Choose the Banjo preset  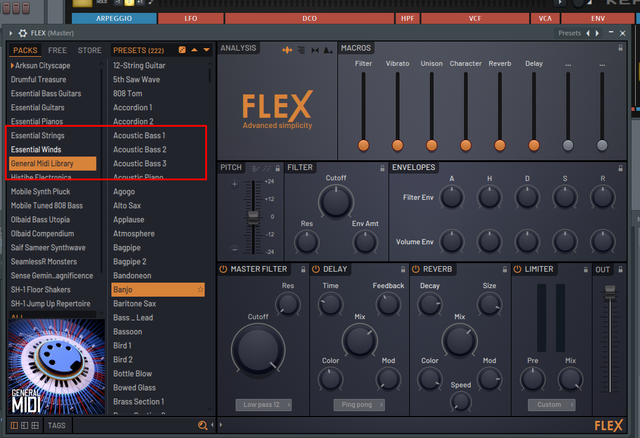pyautogui.click(x=158, y=289)
